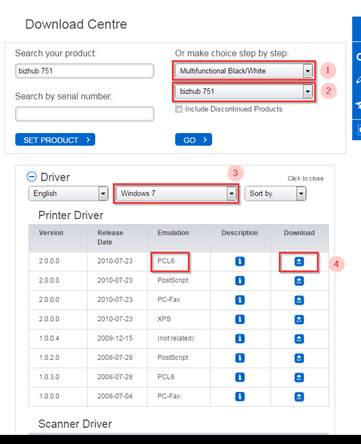Download the PostScript 1.0.2.0 printer driver
This screenshot has height=444, width=361.
(x=299, y=358)
